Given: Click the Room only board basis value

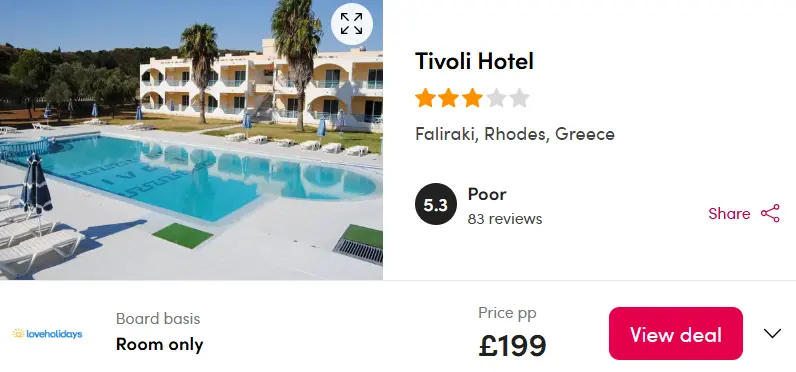Looking at the screenshot, I should [159, 344].
